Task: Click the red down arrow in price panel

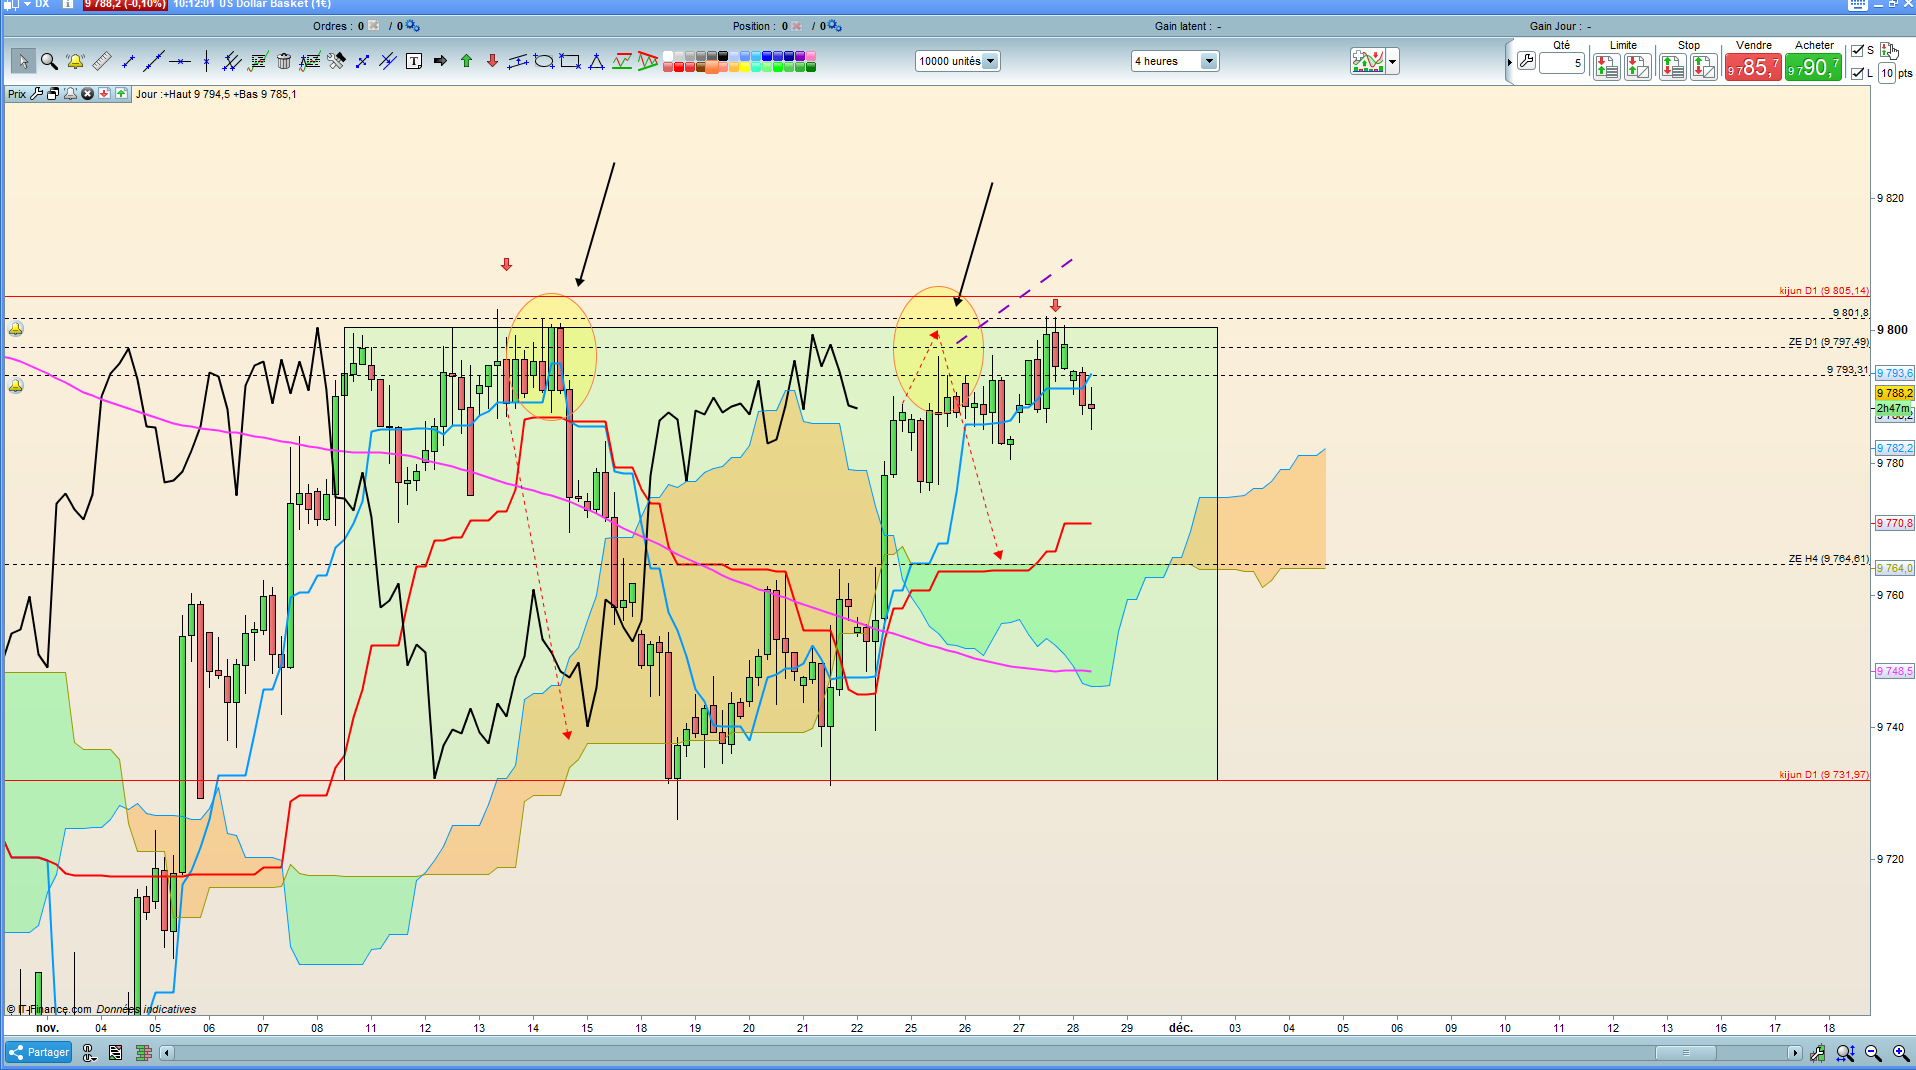Action: 104,94
